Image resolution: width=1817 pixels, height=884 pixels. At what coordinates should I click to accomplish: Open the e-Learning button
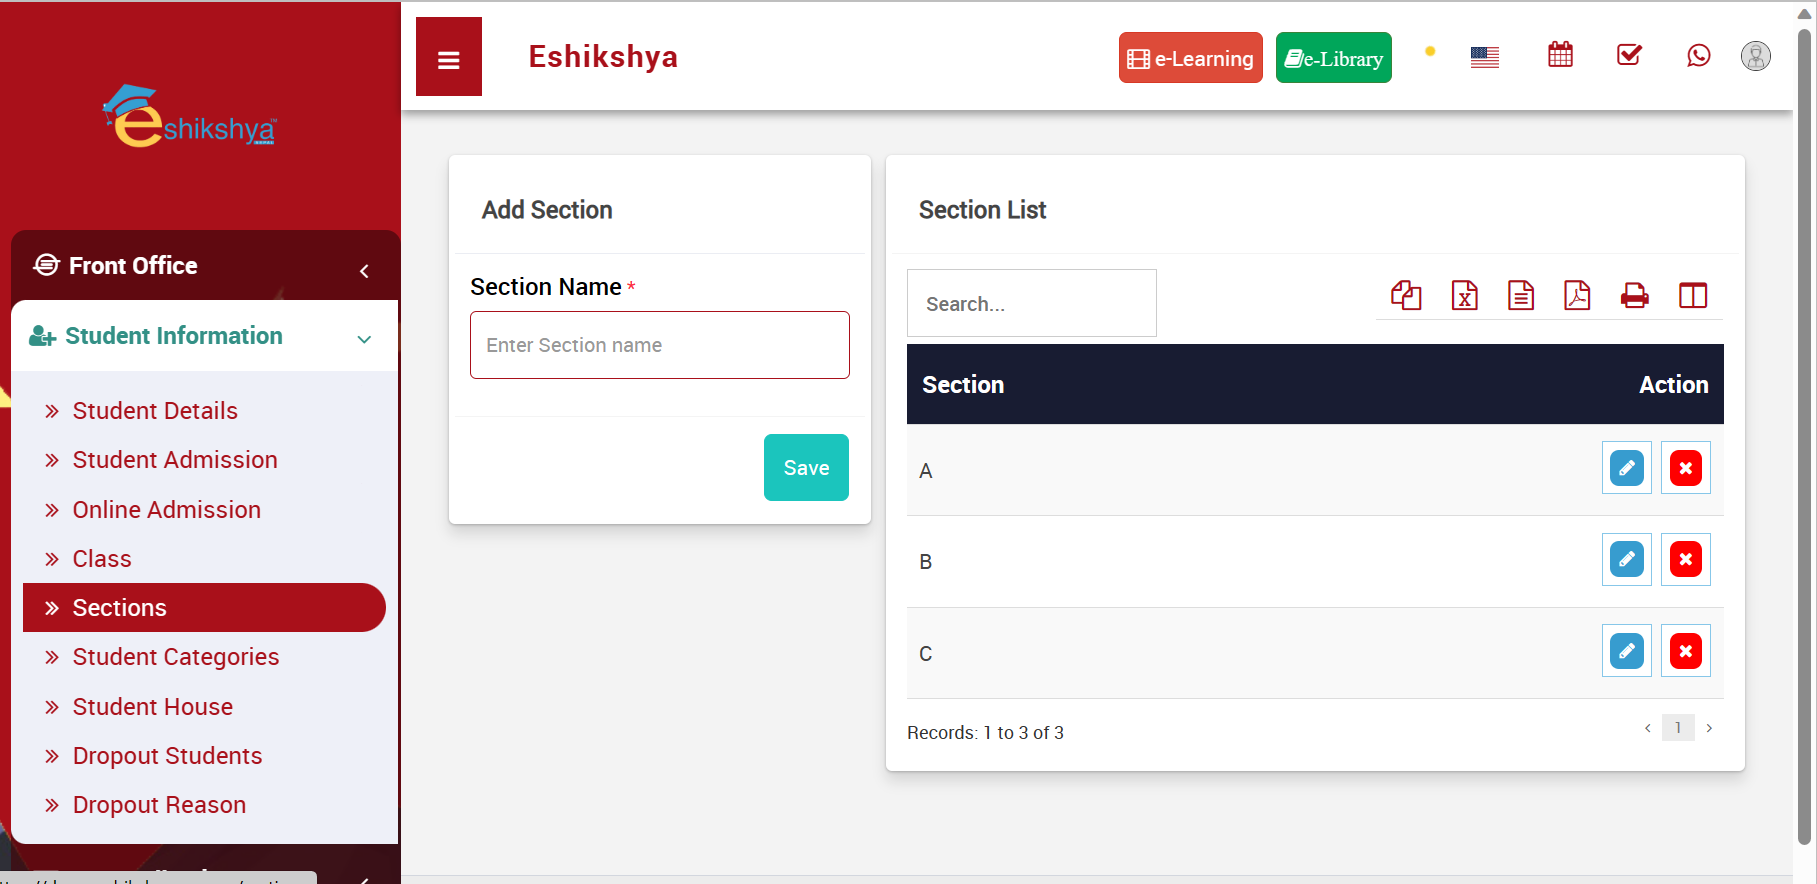[x=1190, y=58]
